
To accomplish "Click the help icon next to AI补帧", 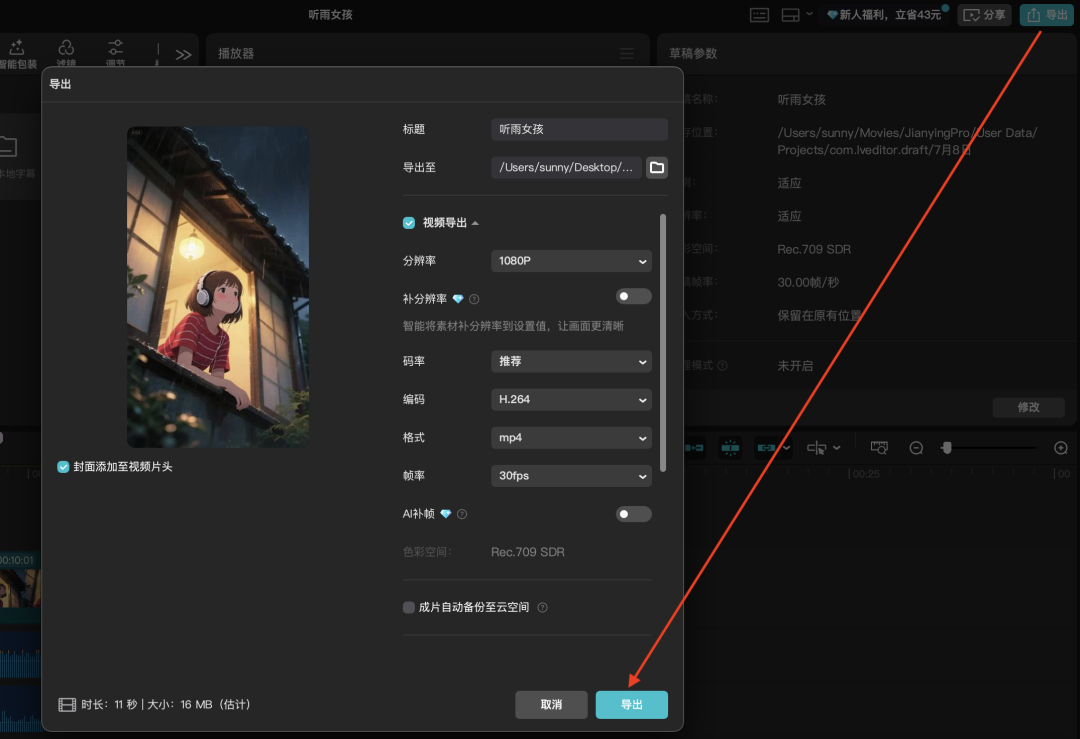I will 462,514.
